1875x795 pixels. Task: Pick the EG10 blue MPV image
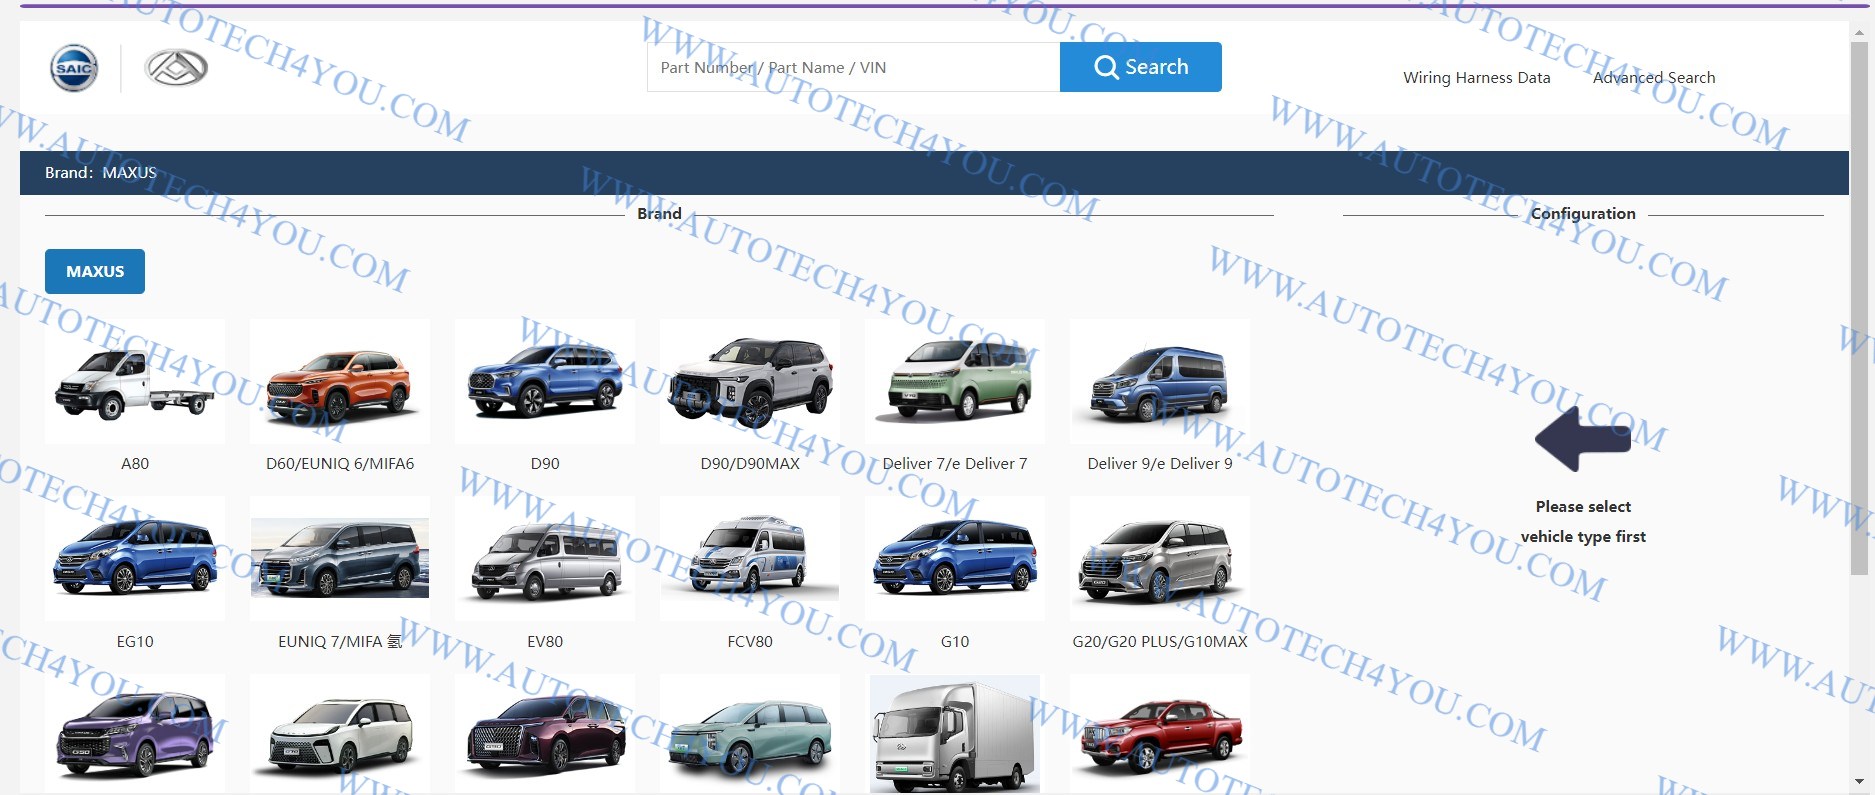(135, 559)
